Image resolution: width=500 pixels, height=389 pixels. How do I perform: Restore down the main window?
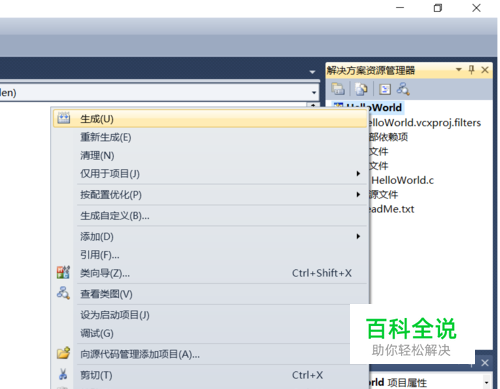tap(438, 8)
